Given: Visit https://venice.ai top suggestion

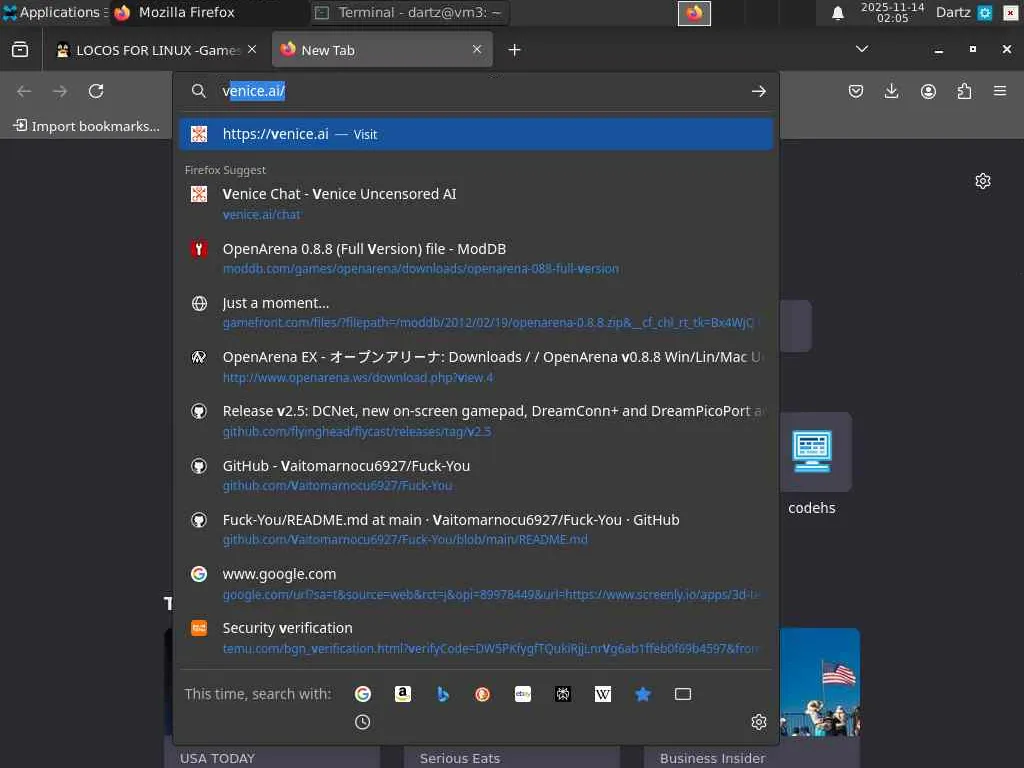Looking at the screenshot, I should tap(476, 134).
